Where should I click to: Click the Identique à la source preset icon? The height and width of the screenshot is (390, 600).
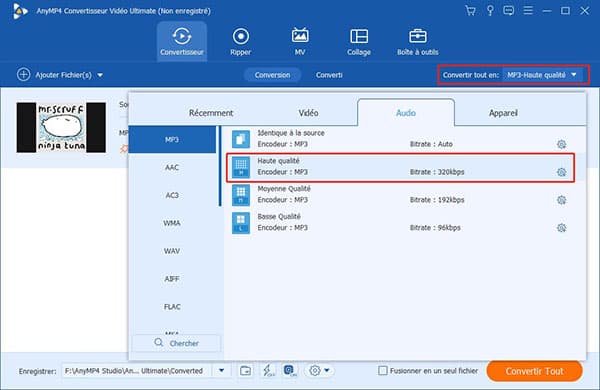(241, 139)
